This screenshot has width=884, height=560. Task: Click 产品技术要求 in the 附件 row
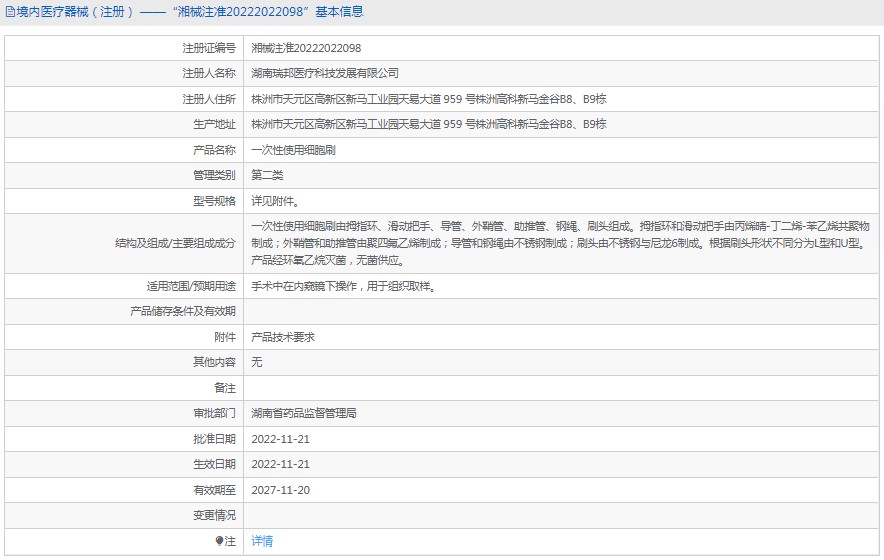[x=283, y=337]
